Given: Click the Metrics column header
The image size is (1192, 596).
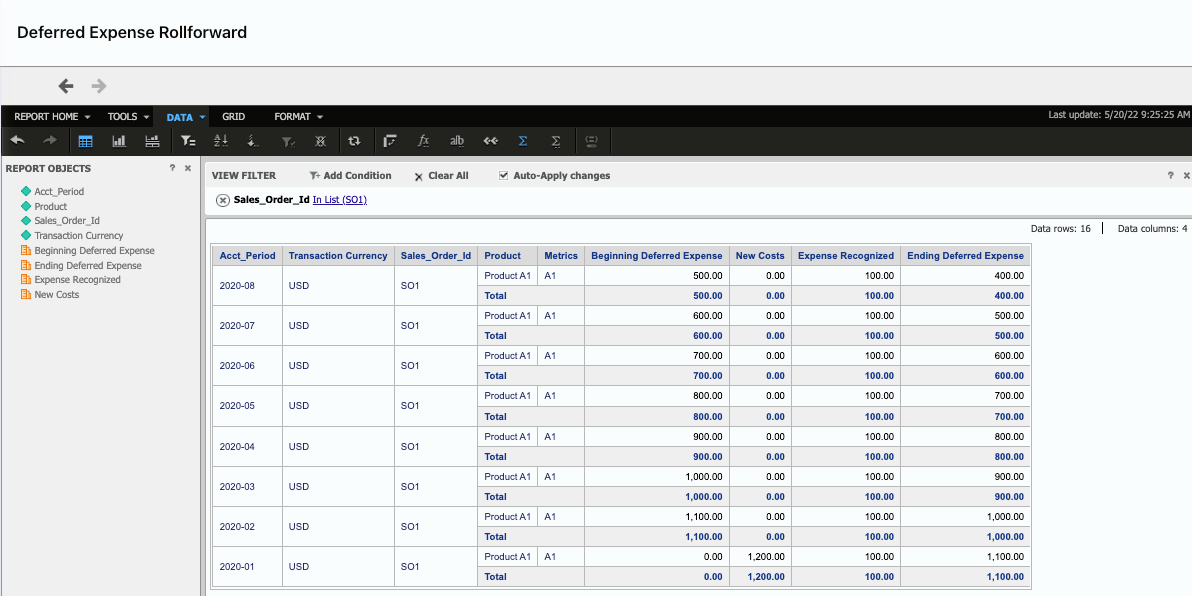Looking at the screenshot, I should tap(561, 255).
